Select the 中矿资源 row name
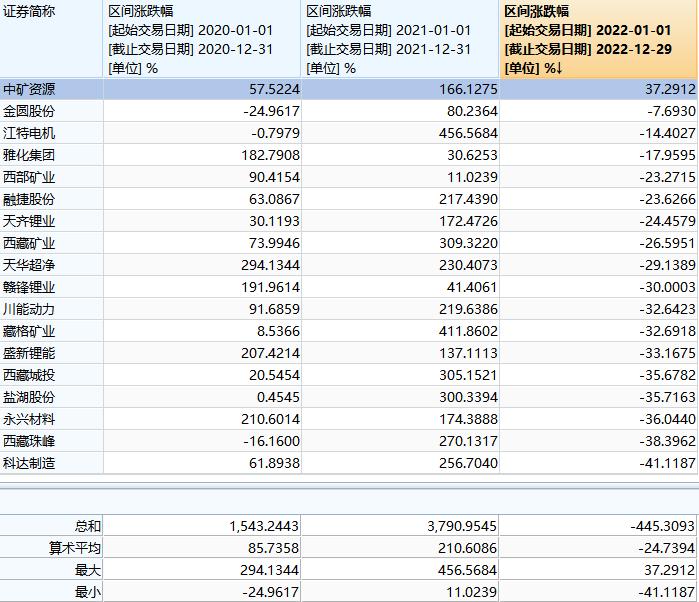 click(x=29, y=89)
